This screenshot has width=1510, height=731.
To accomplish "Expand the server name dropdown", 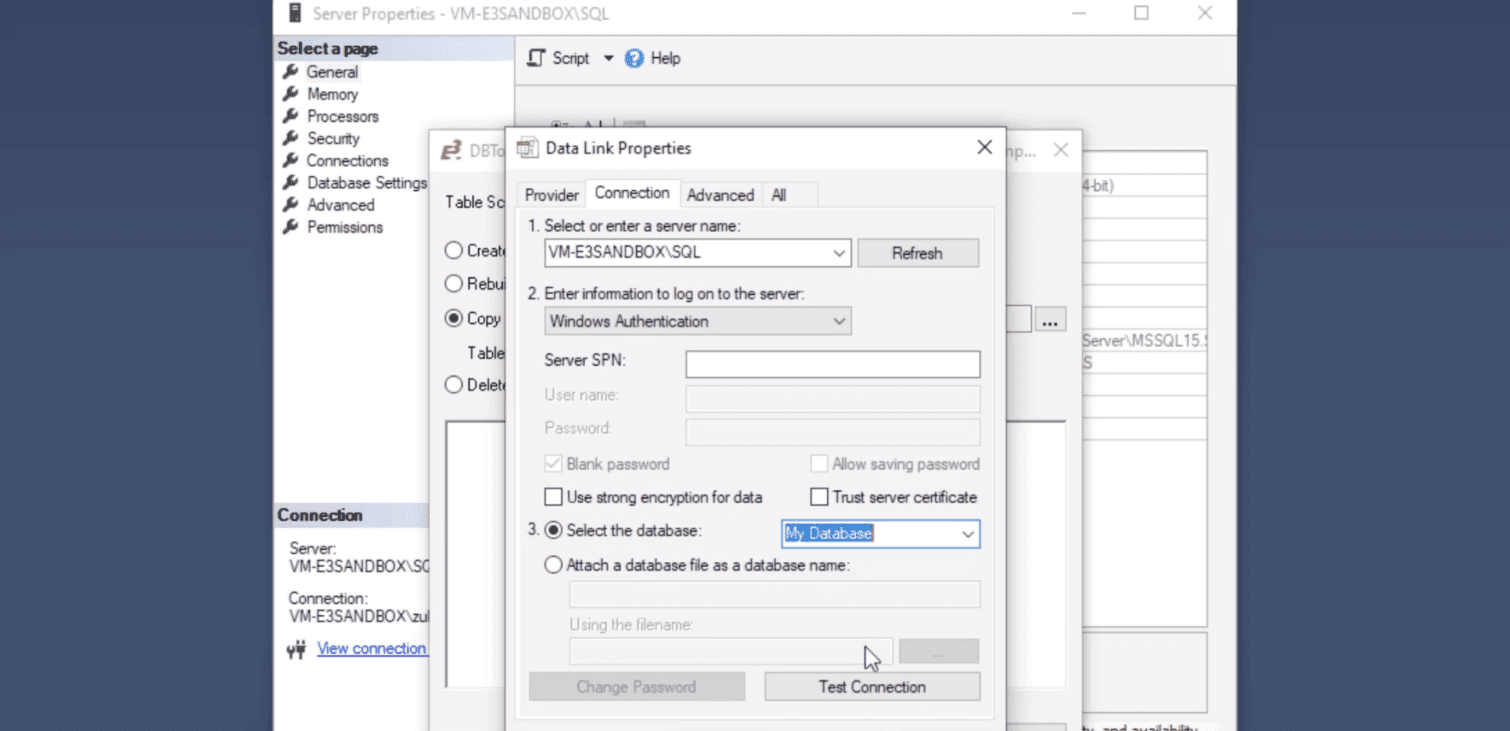I will point(839,254).
